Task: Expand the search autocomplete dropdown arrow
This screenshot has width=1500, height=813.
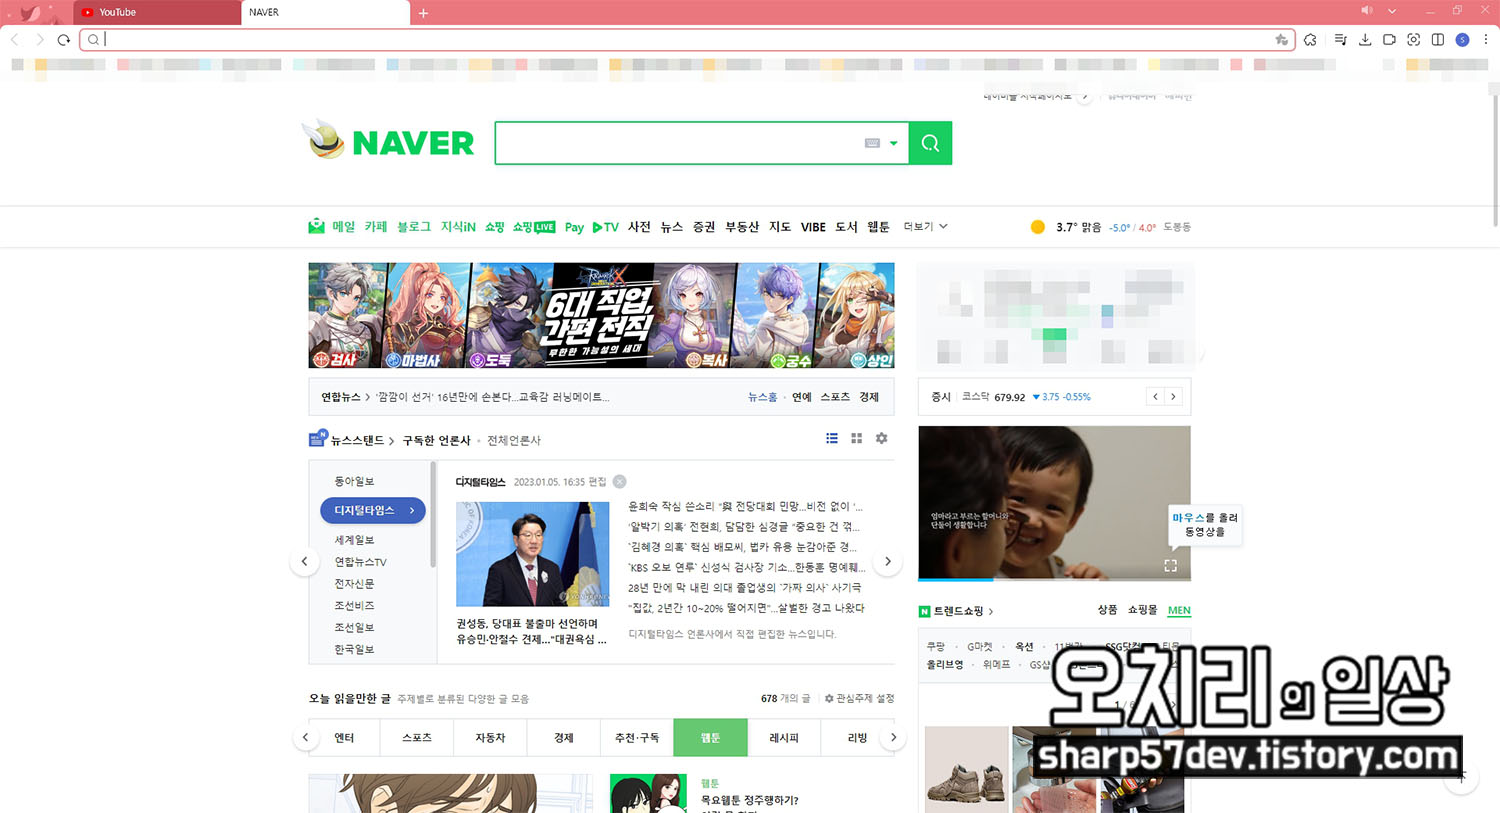Action: pos(894,143)
